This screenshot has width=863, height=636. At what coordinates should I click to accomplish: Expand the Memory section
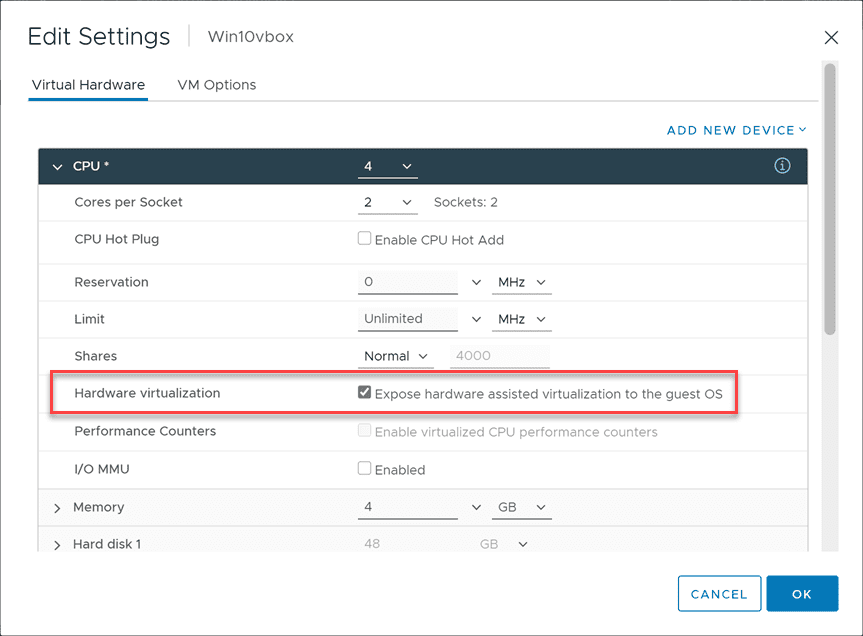[57, 507]
